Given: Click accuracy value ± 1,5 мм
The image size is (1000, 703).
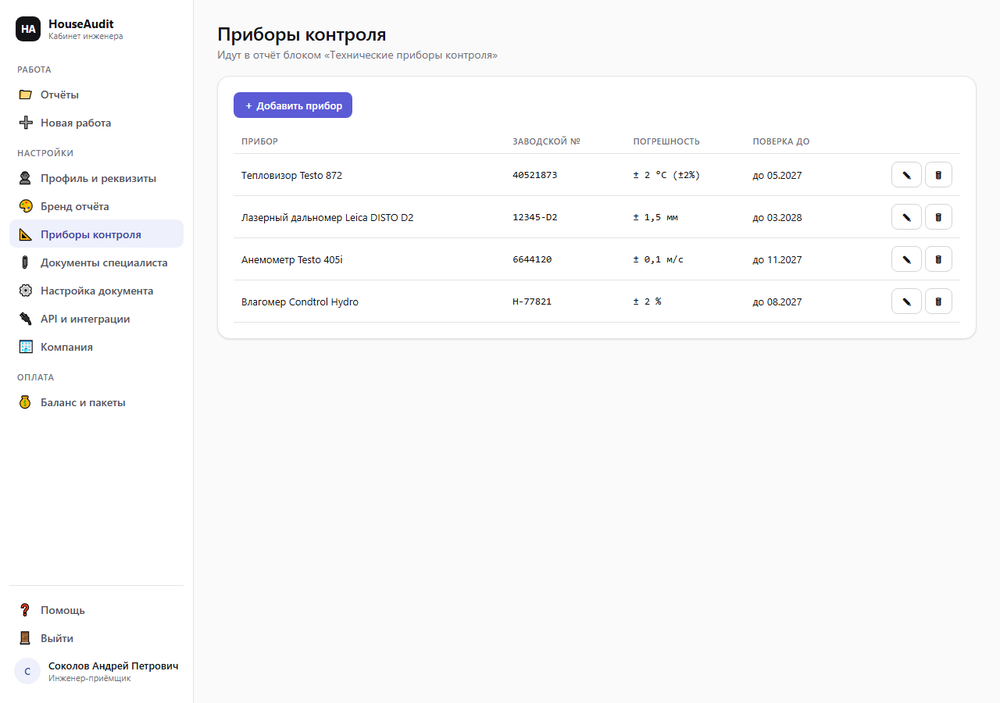Looking at the screenshot, I should 656,217.
